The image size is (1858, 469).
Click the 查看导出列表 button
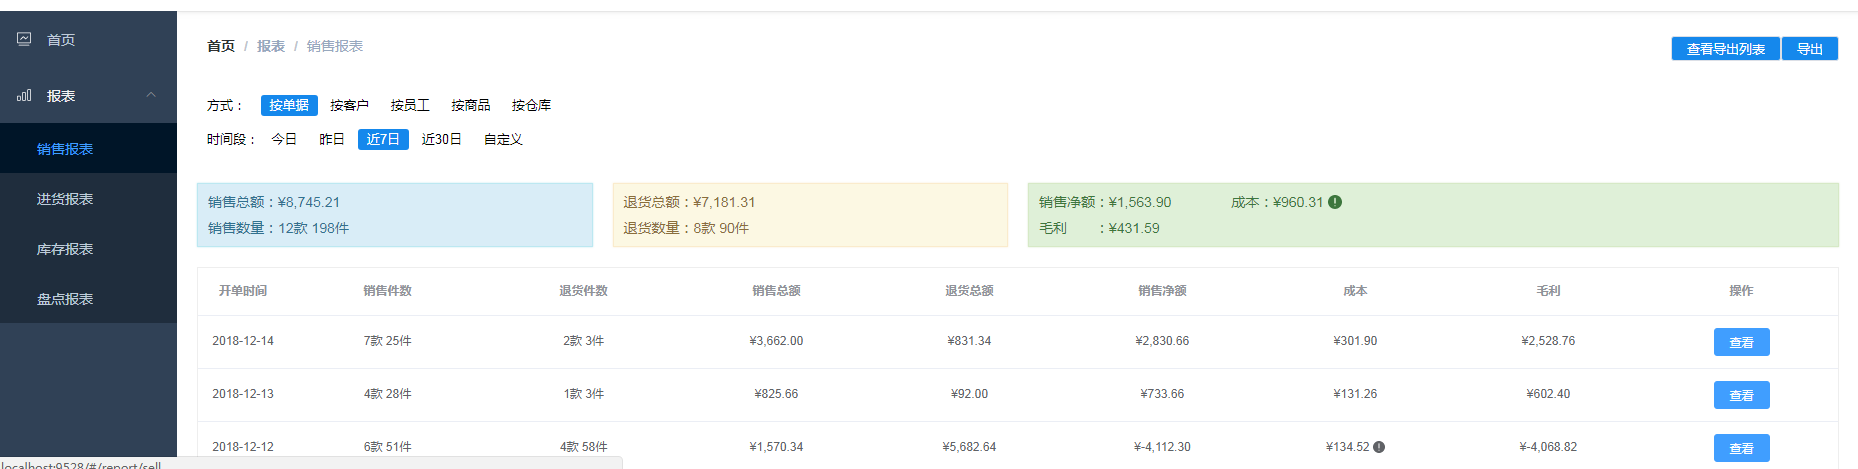[1725, 49]
